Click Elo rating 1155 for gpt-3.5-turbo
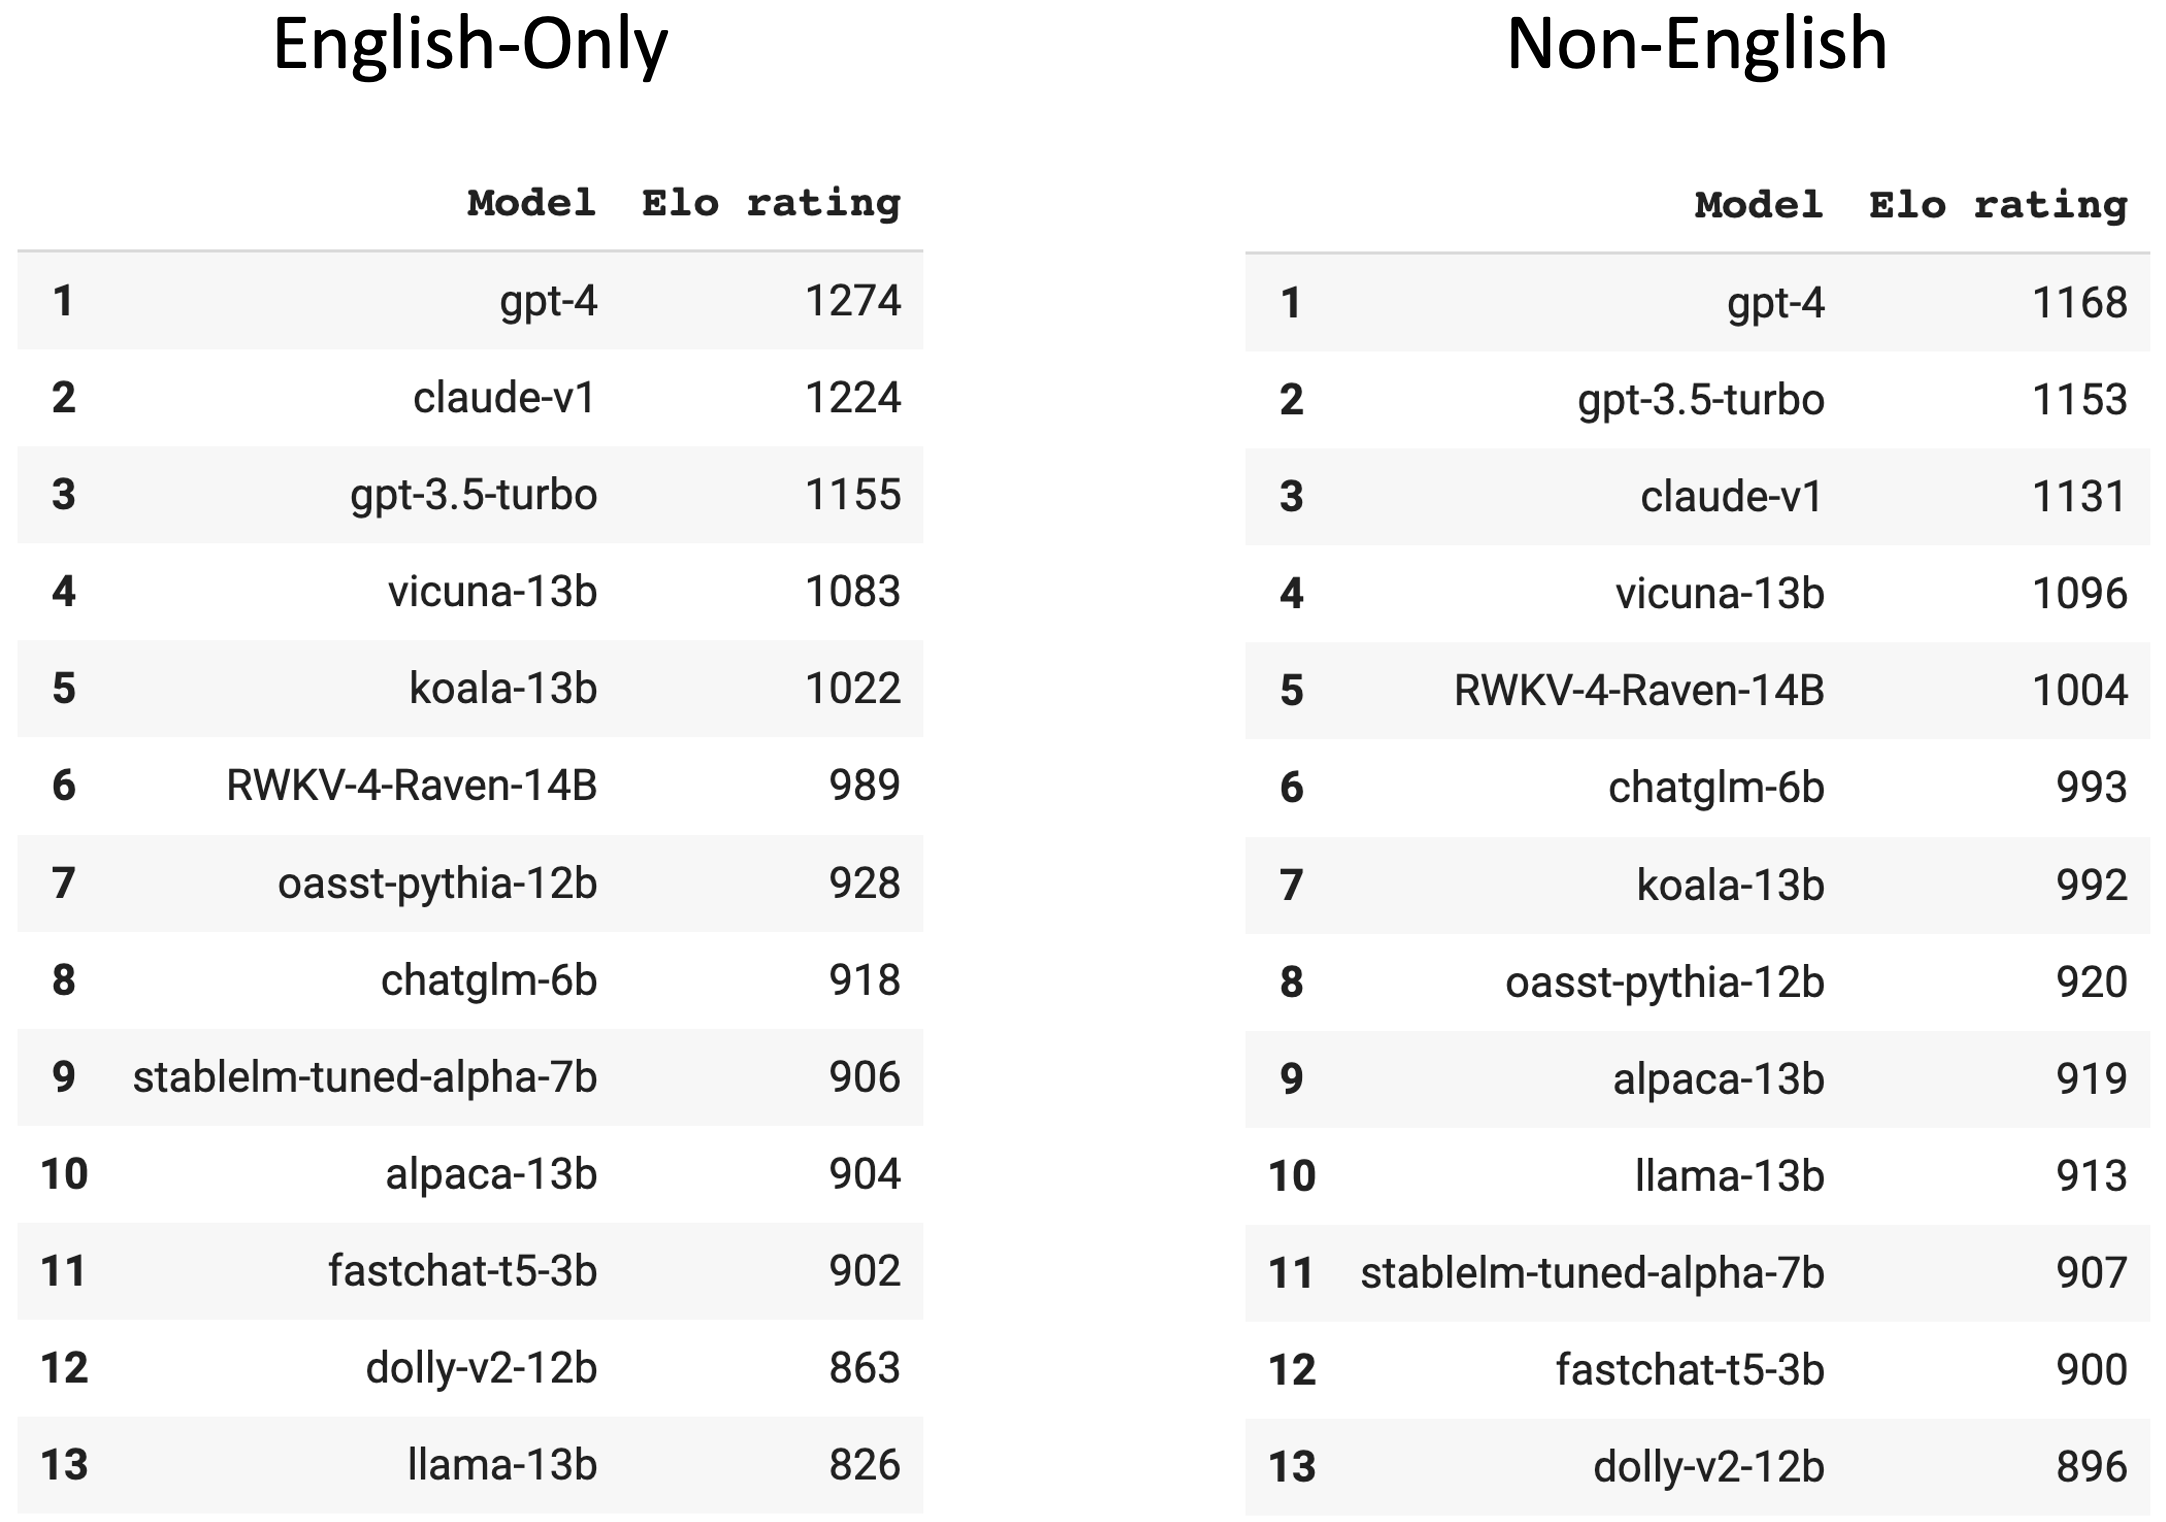2166x1522 pixels. click(852, 494)
